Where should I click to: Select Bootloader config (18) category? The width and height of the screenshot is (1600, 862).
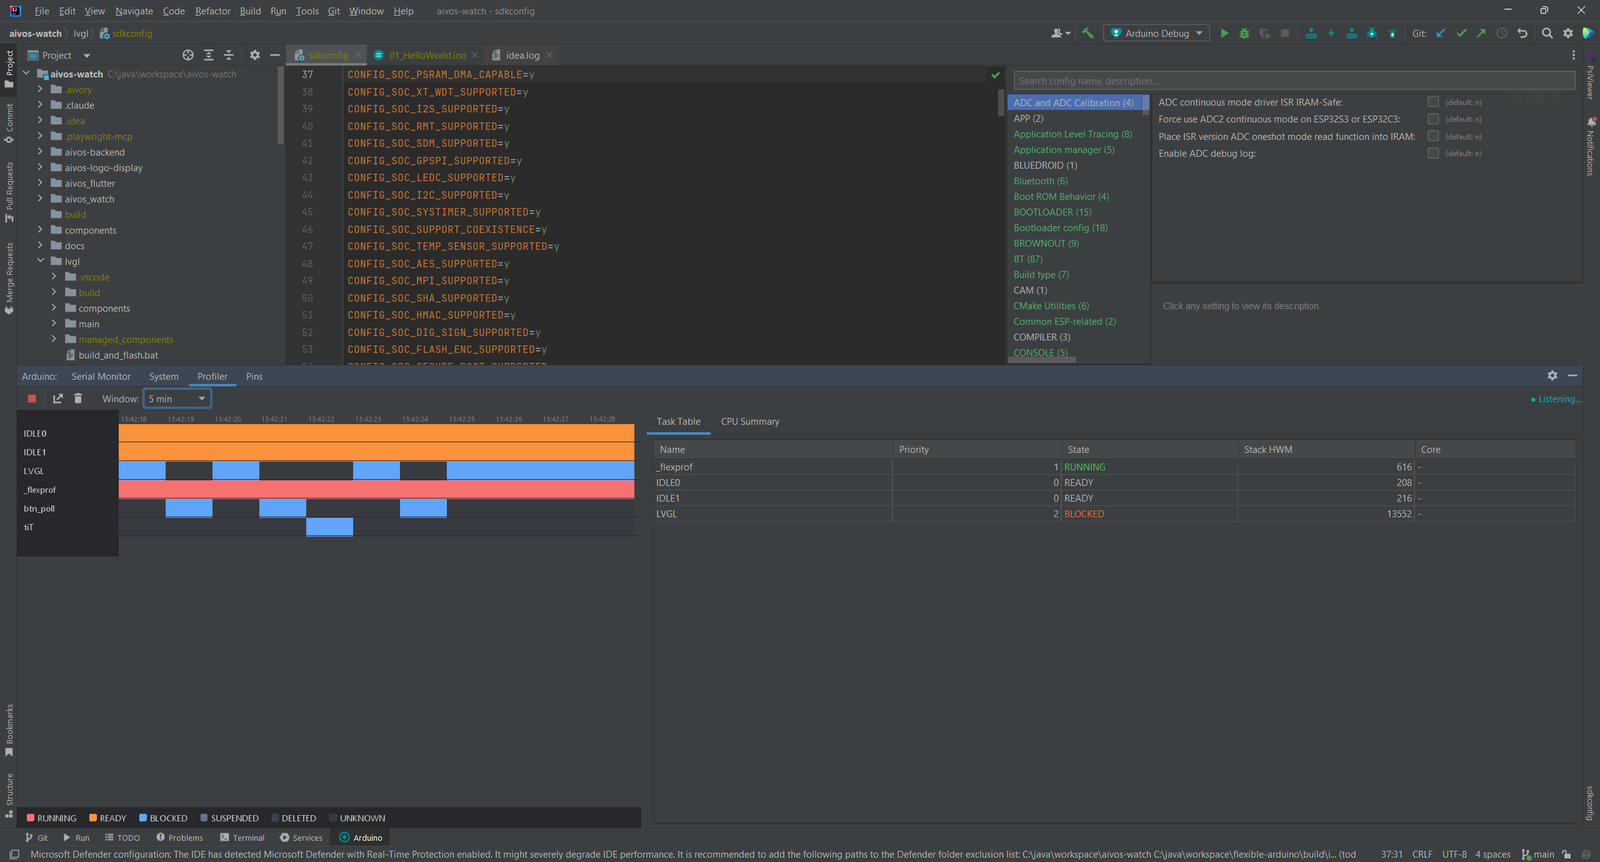pyautogui.click(x=1060, y=228)
